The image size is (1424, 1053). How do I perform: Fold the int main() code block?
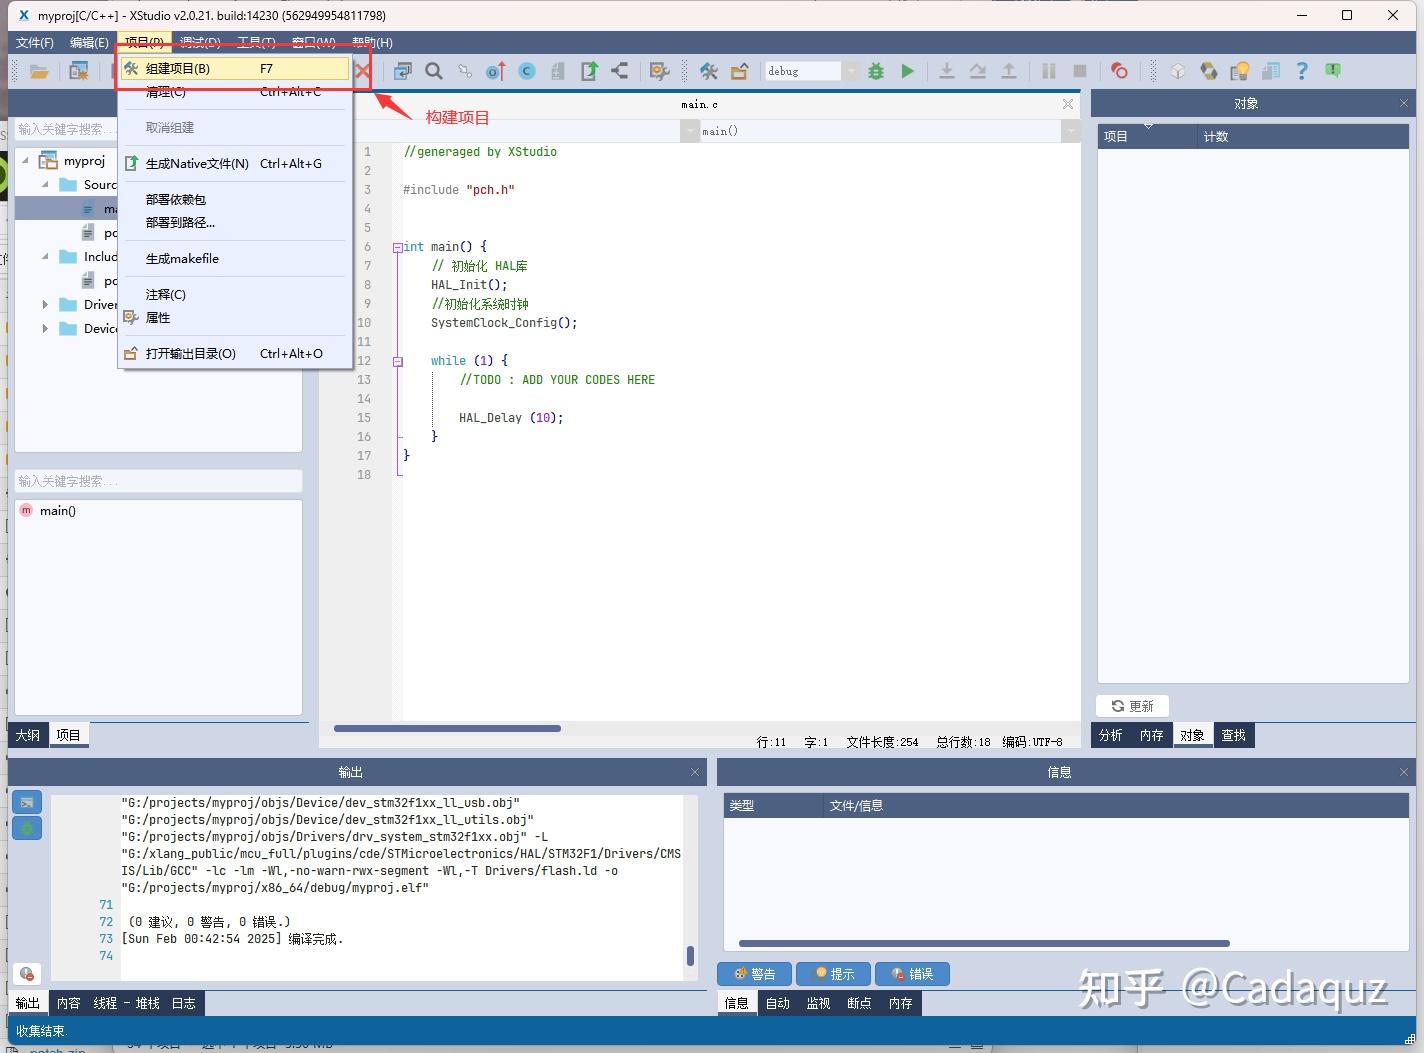click(x=397, y=247)
